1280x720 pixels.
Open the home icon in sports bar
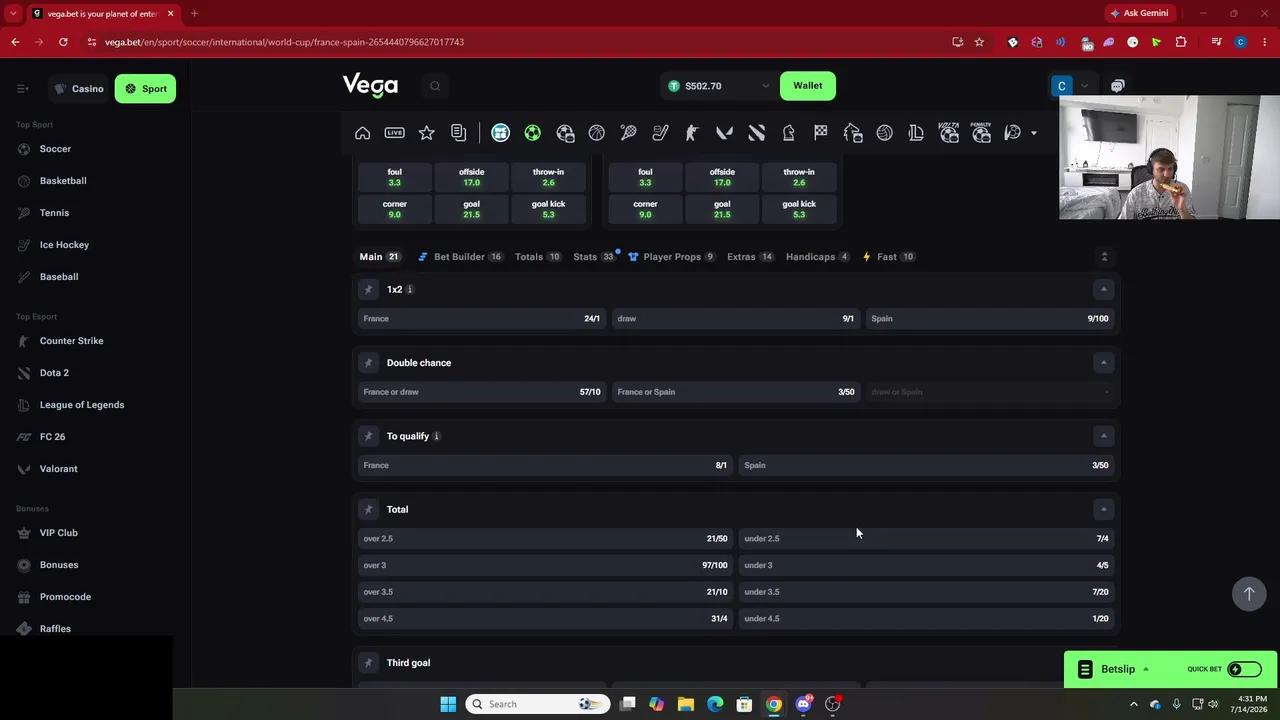coord(363,133)
